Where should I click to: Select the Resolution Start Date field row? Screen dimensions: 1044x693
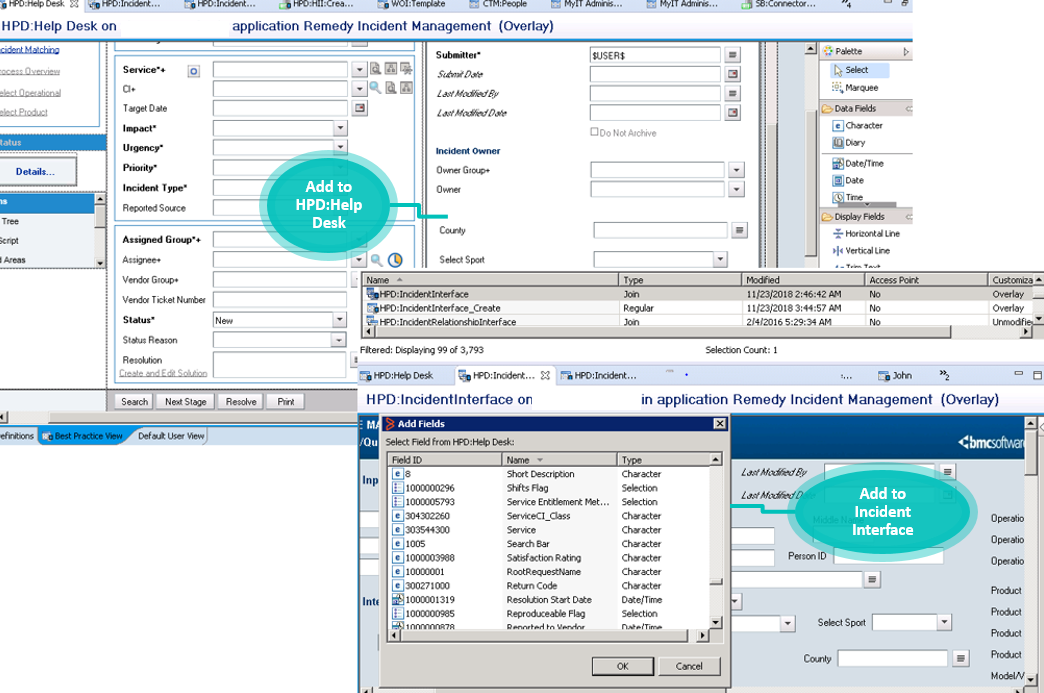pos(550,600)
